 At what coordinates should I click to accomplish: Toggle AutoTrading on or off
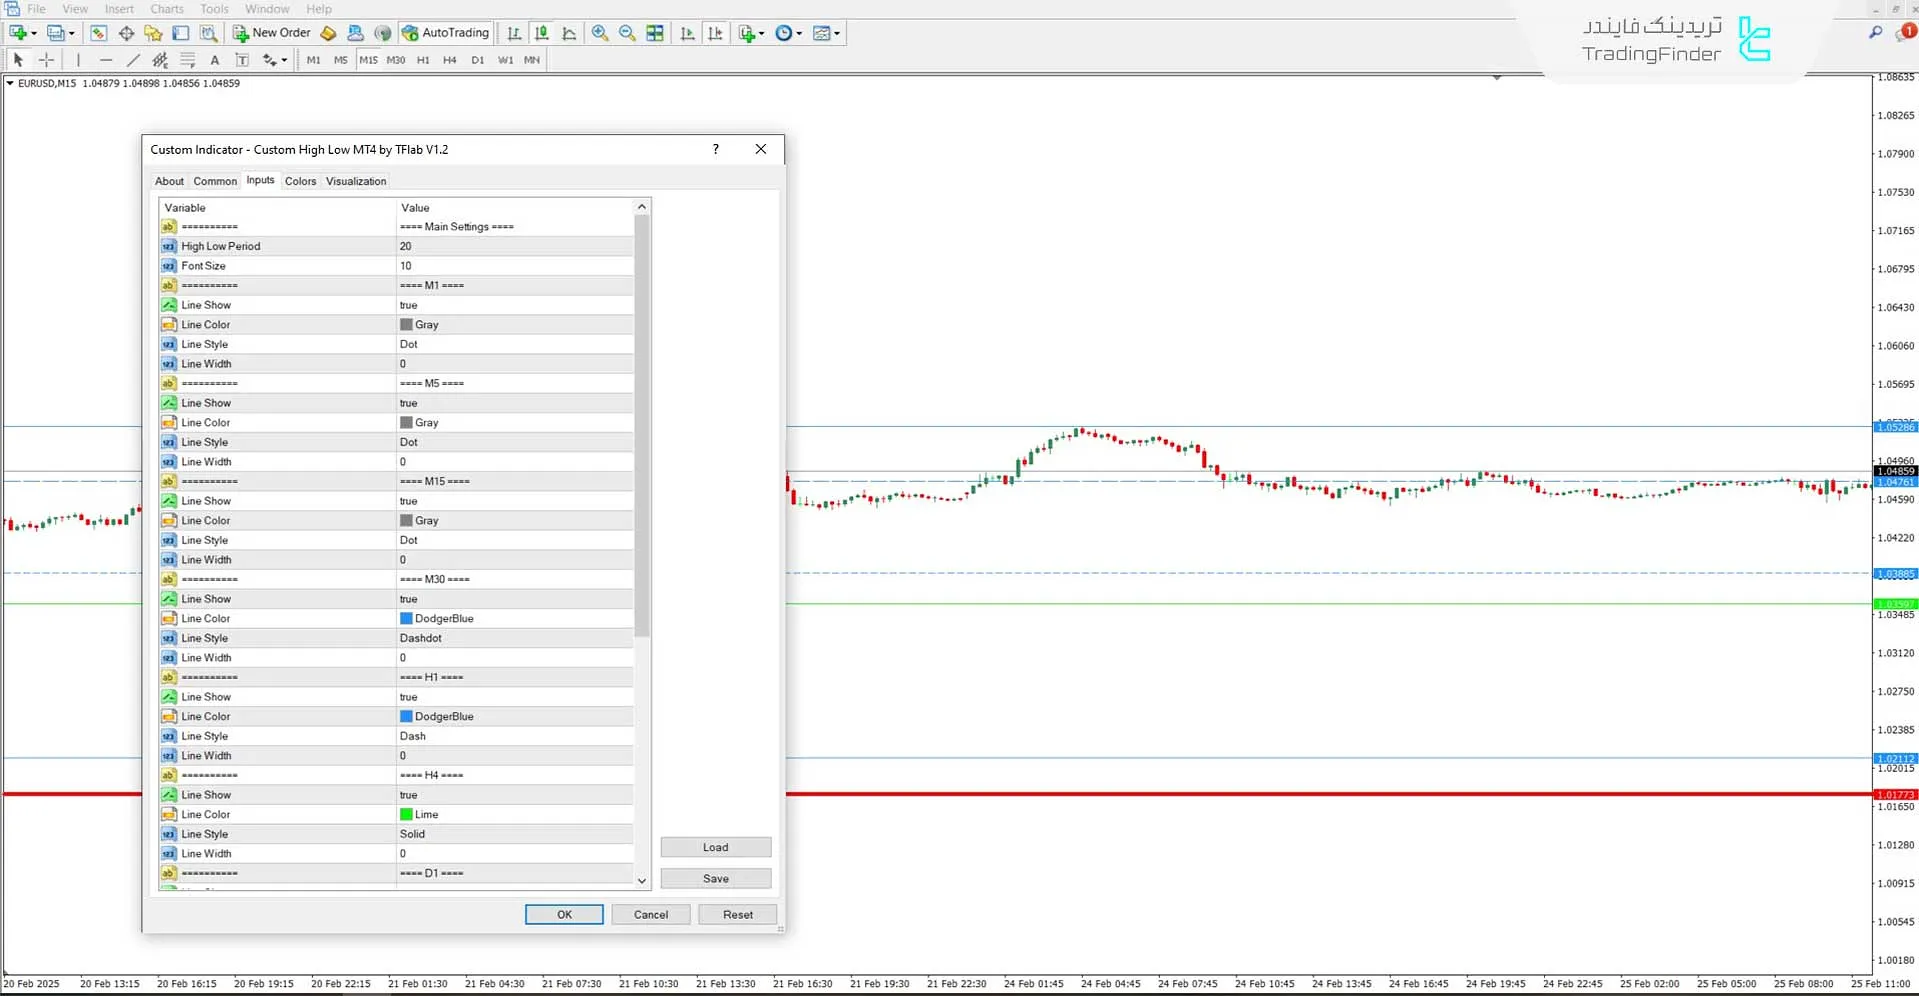[445, 33]
